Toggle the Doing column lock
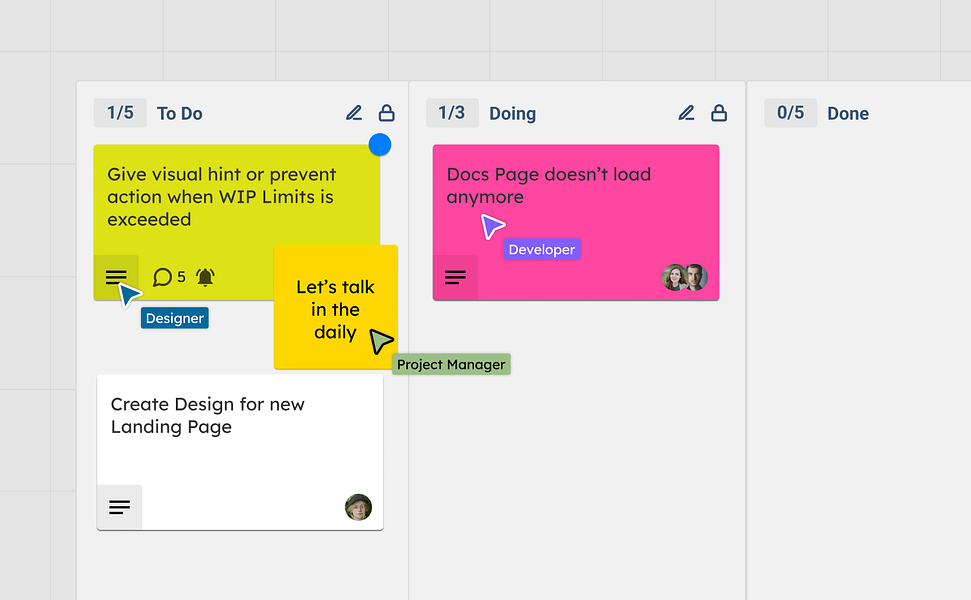Image resolution: width=971 pixels, height=600 pixels. tap(719, 113)
